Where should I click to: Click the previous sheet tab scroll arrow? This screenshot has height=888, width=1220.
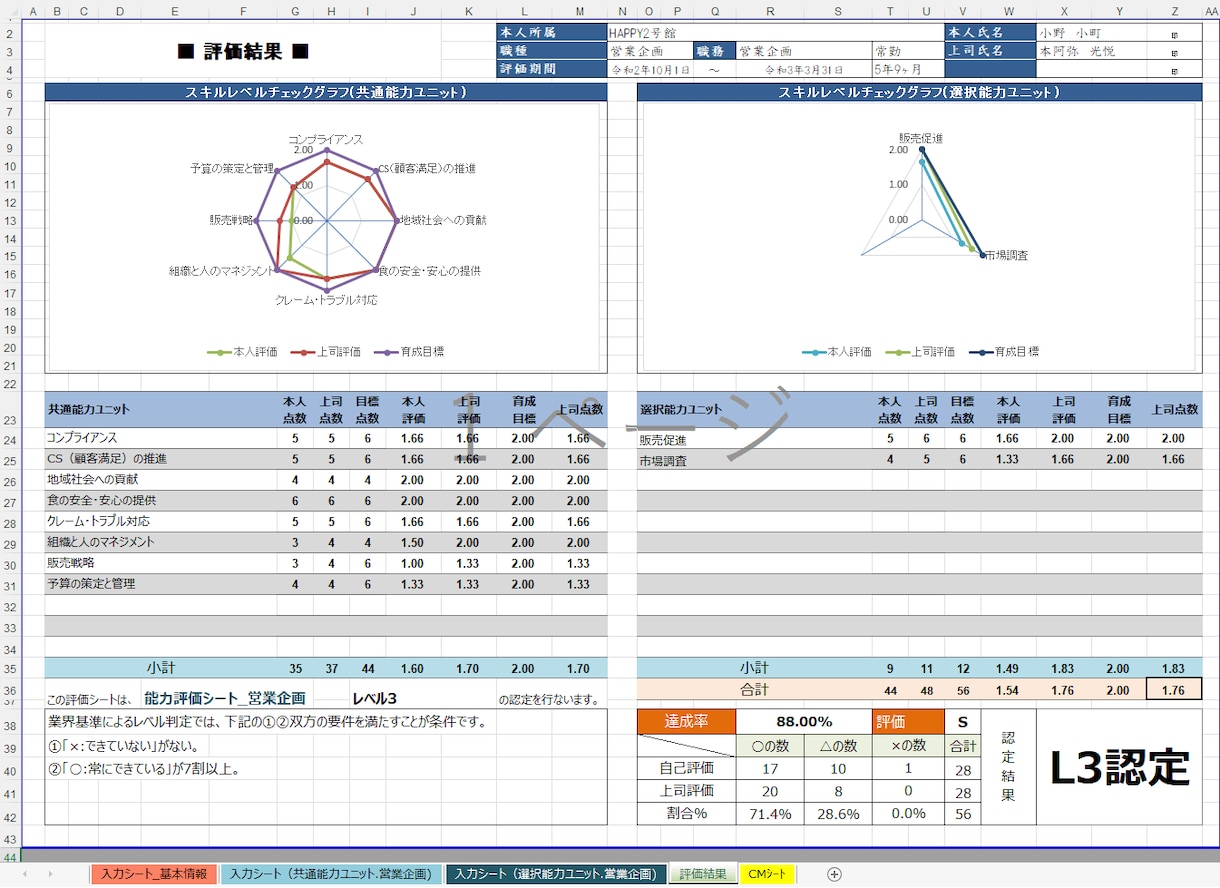click(x=24, y=874)
